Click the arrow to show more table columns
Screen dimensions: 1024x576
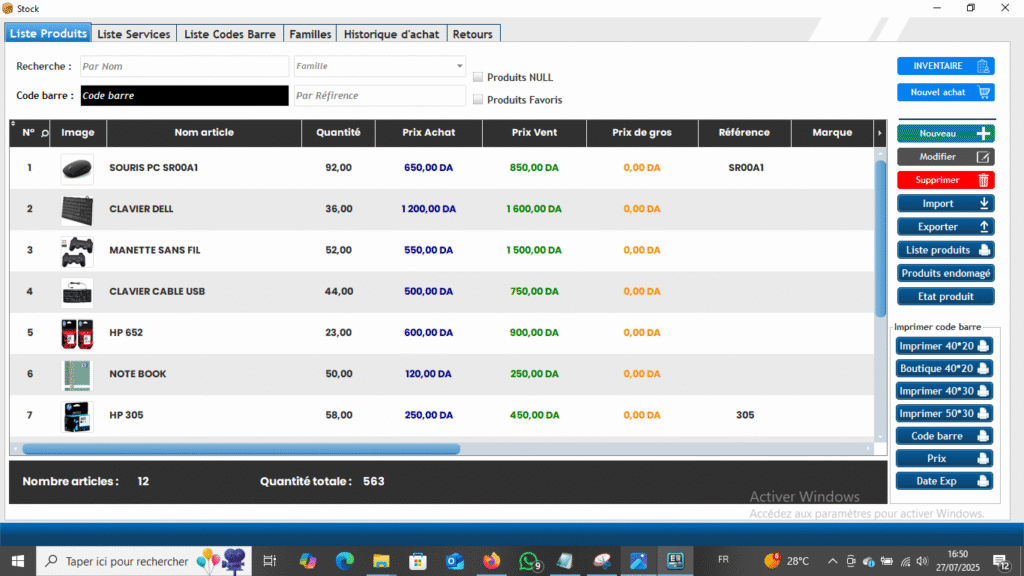(x=879, y=133)
